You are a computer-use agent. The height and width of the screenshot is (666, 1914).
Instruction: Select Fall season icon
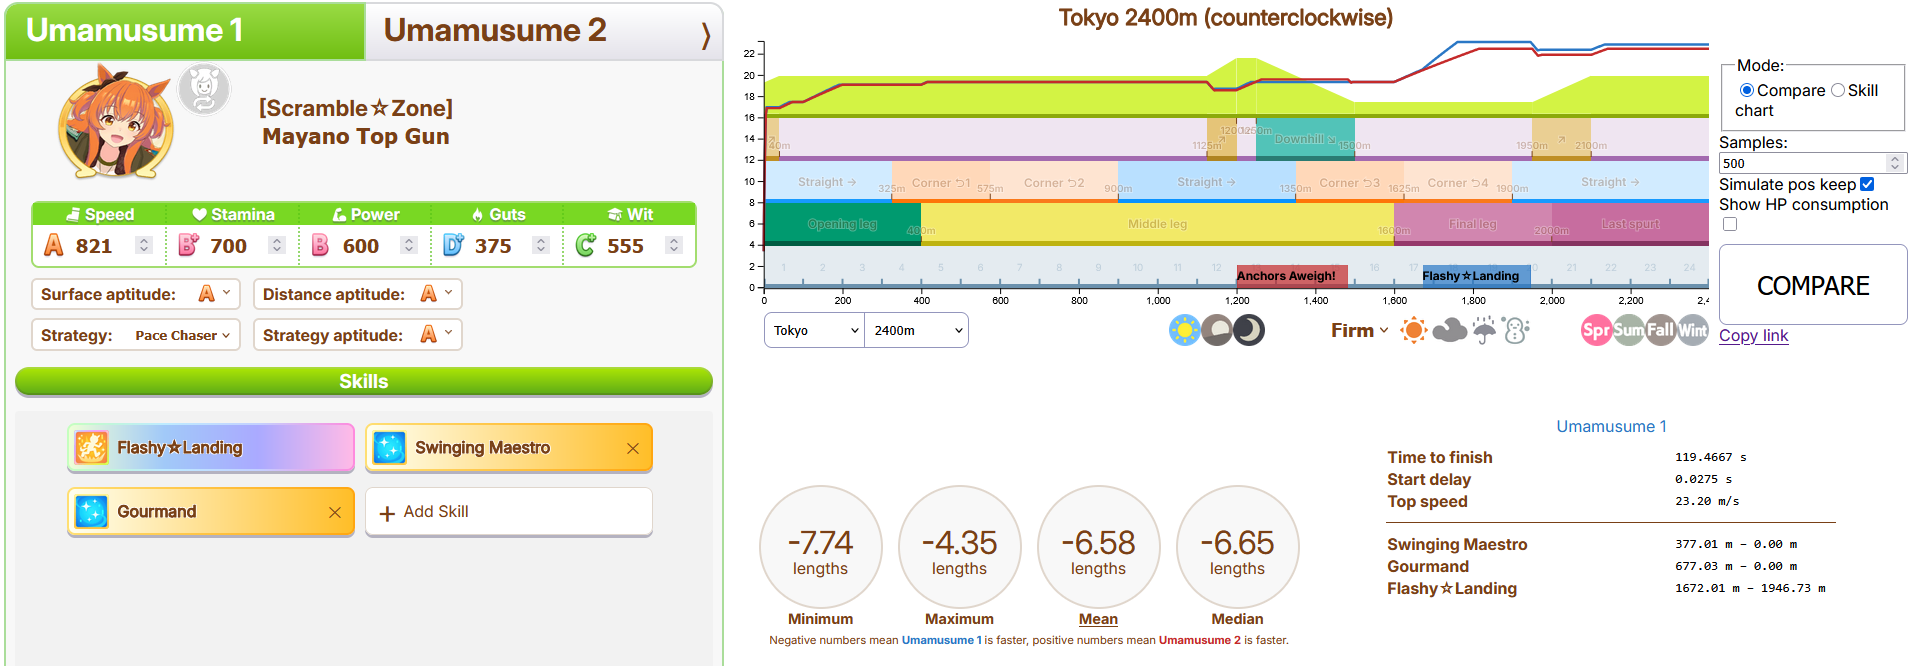coord(1660,330)
